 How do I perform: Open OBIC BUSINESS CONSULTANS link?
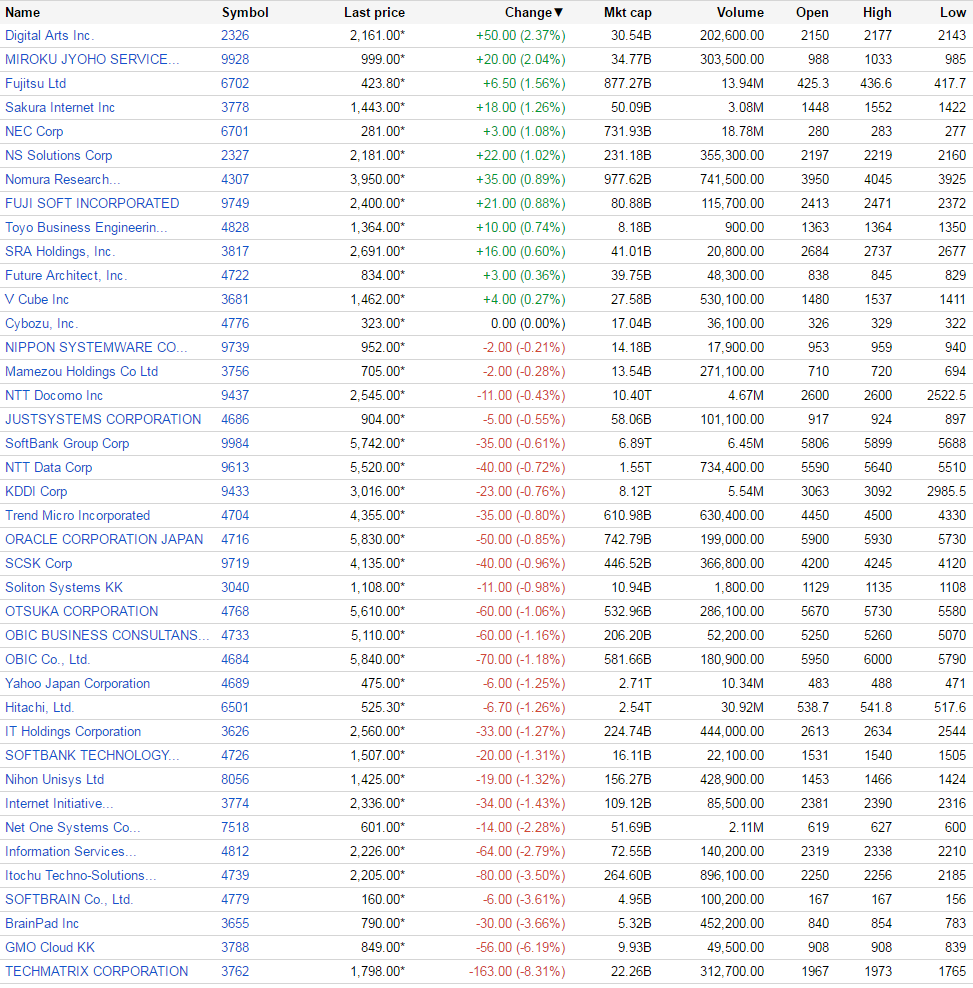pos(107,635)
